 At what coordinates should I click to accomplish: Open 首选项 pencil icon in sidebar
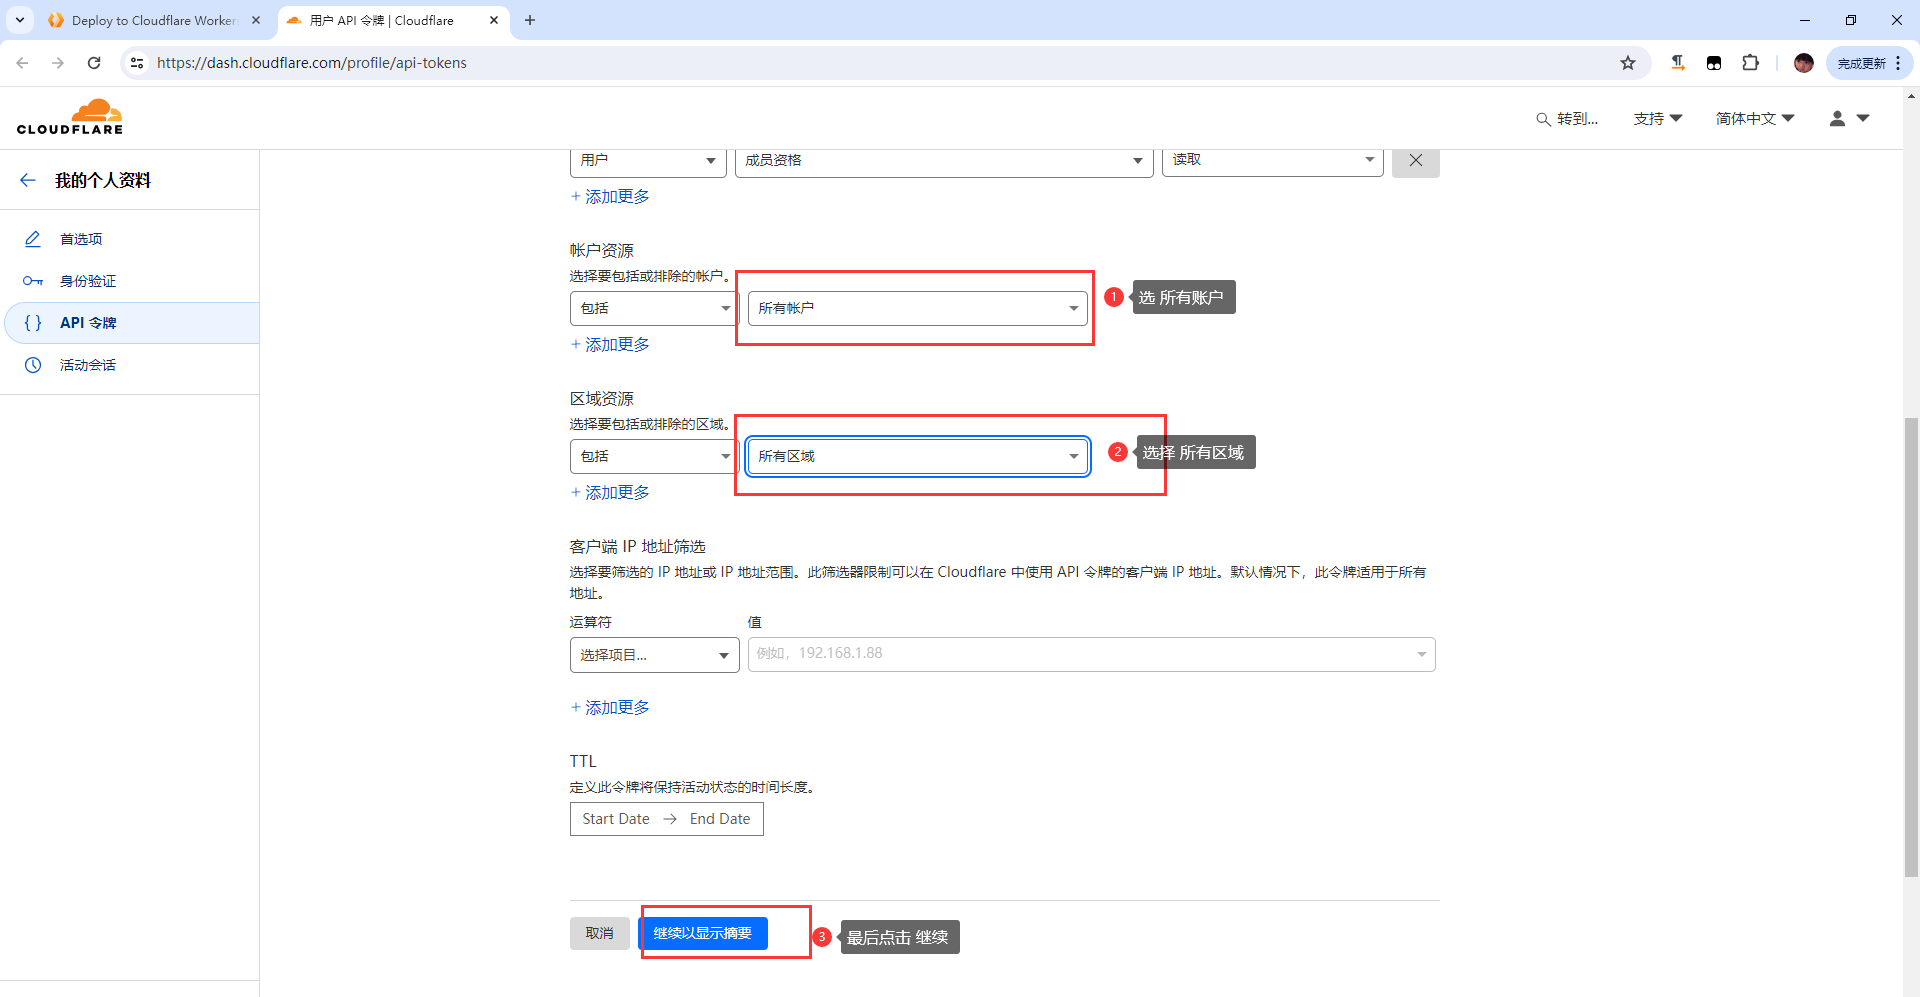point(33,239)
